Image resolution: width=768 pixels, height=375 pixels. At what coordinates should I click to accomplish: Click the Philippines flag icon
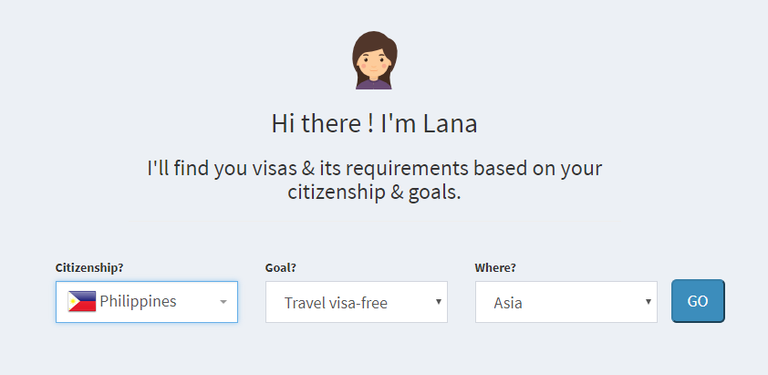(x=82, y=302)
